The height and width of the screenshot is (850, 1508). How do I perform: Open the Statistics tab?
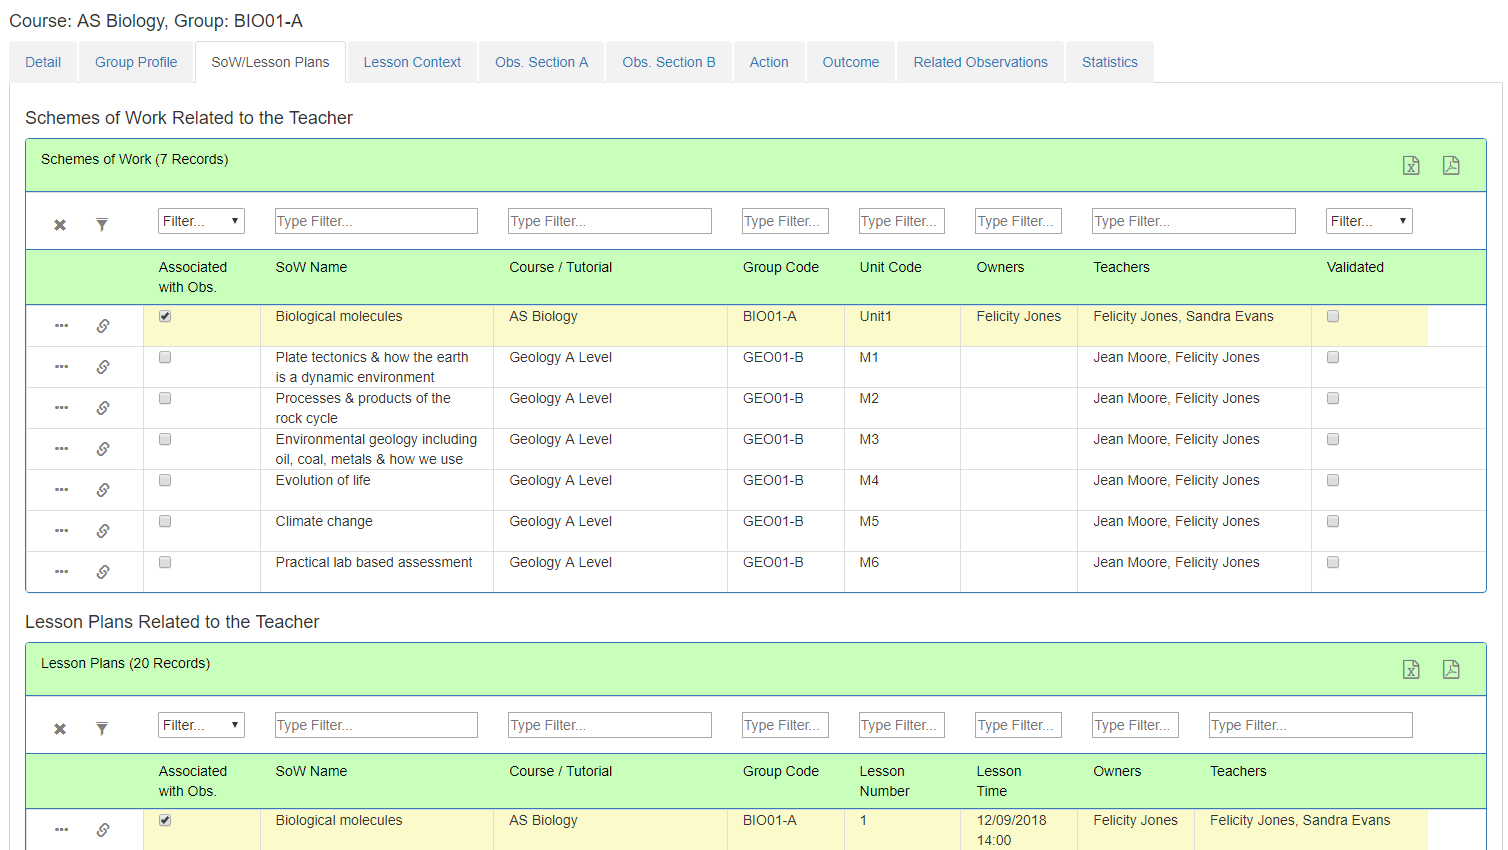(x=1110, y=62)
